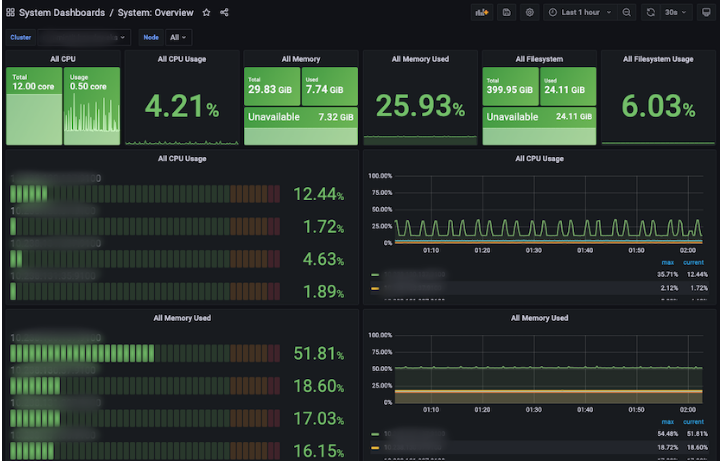Click the 35.71% max value in CPU legend
This screenshot has width=724, height=472.
coord(668,275)
